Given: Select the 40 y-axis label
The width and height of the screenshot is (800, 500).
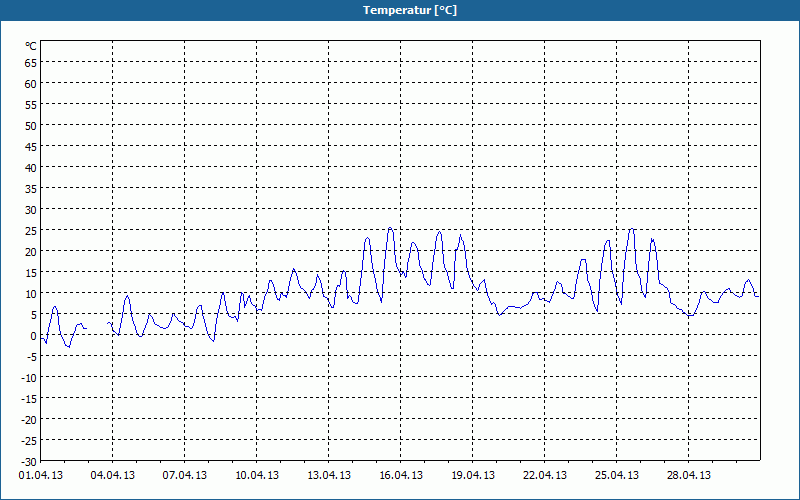Looking at the screenshot, I should [31, 168].
